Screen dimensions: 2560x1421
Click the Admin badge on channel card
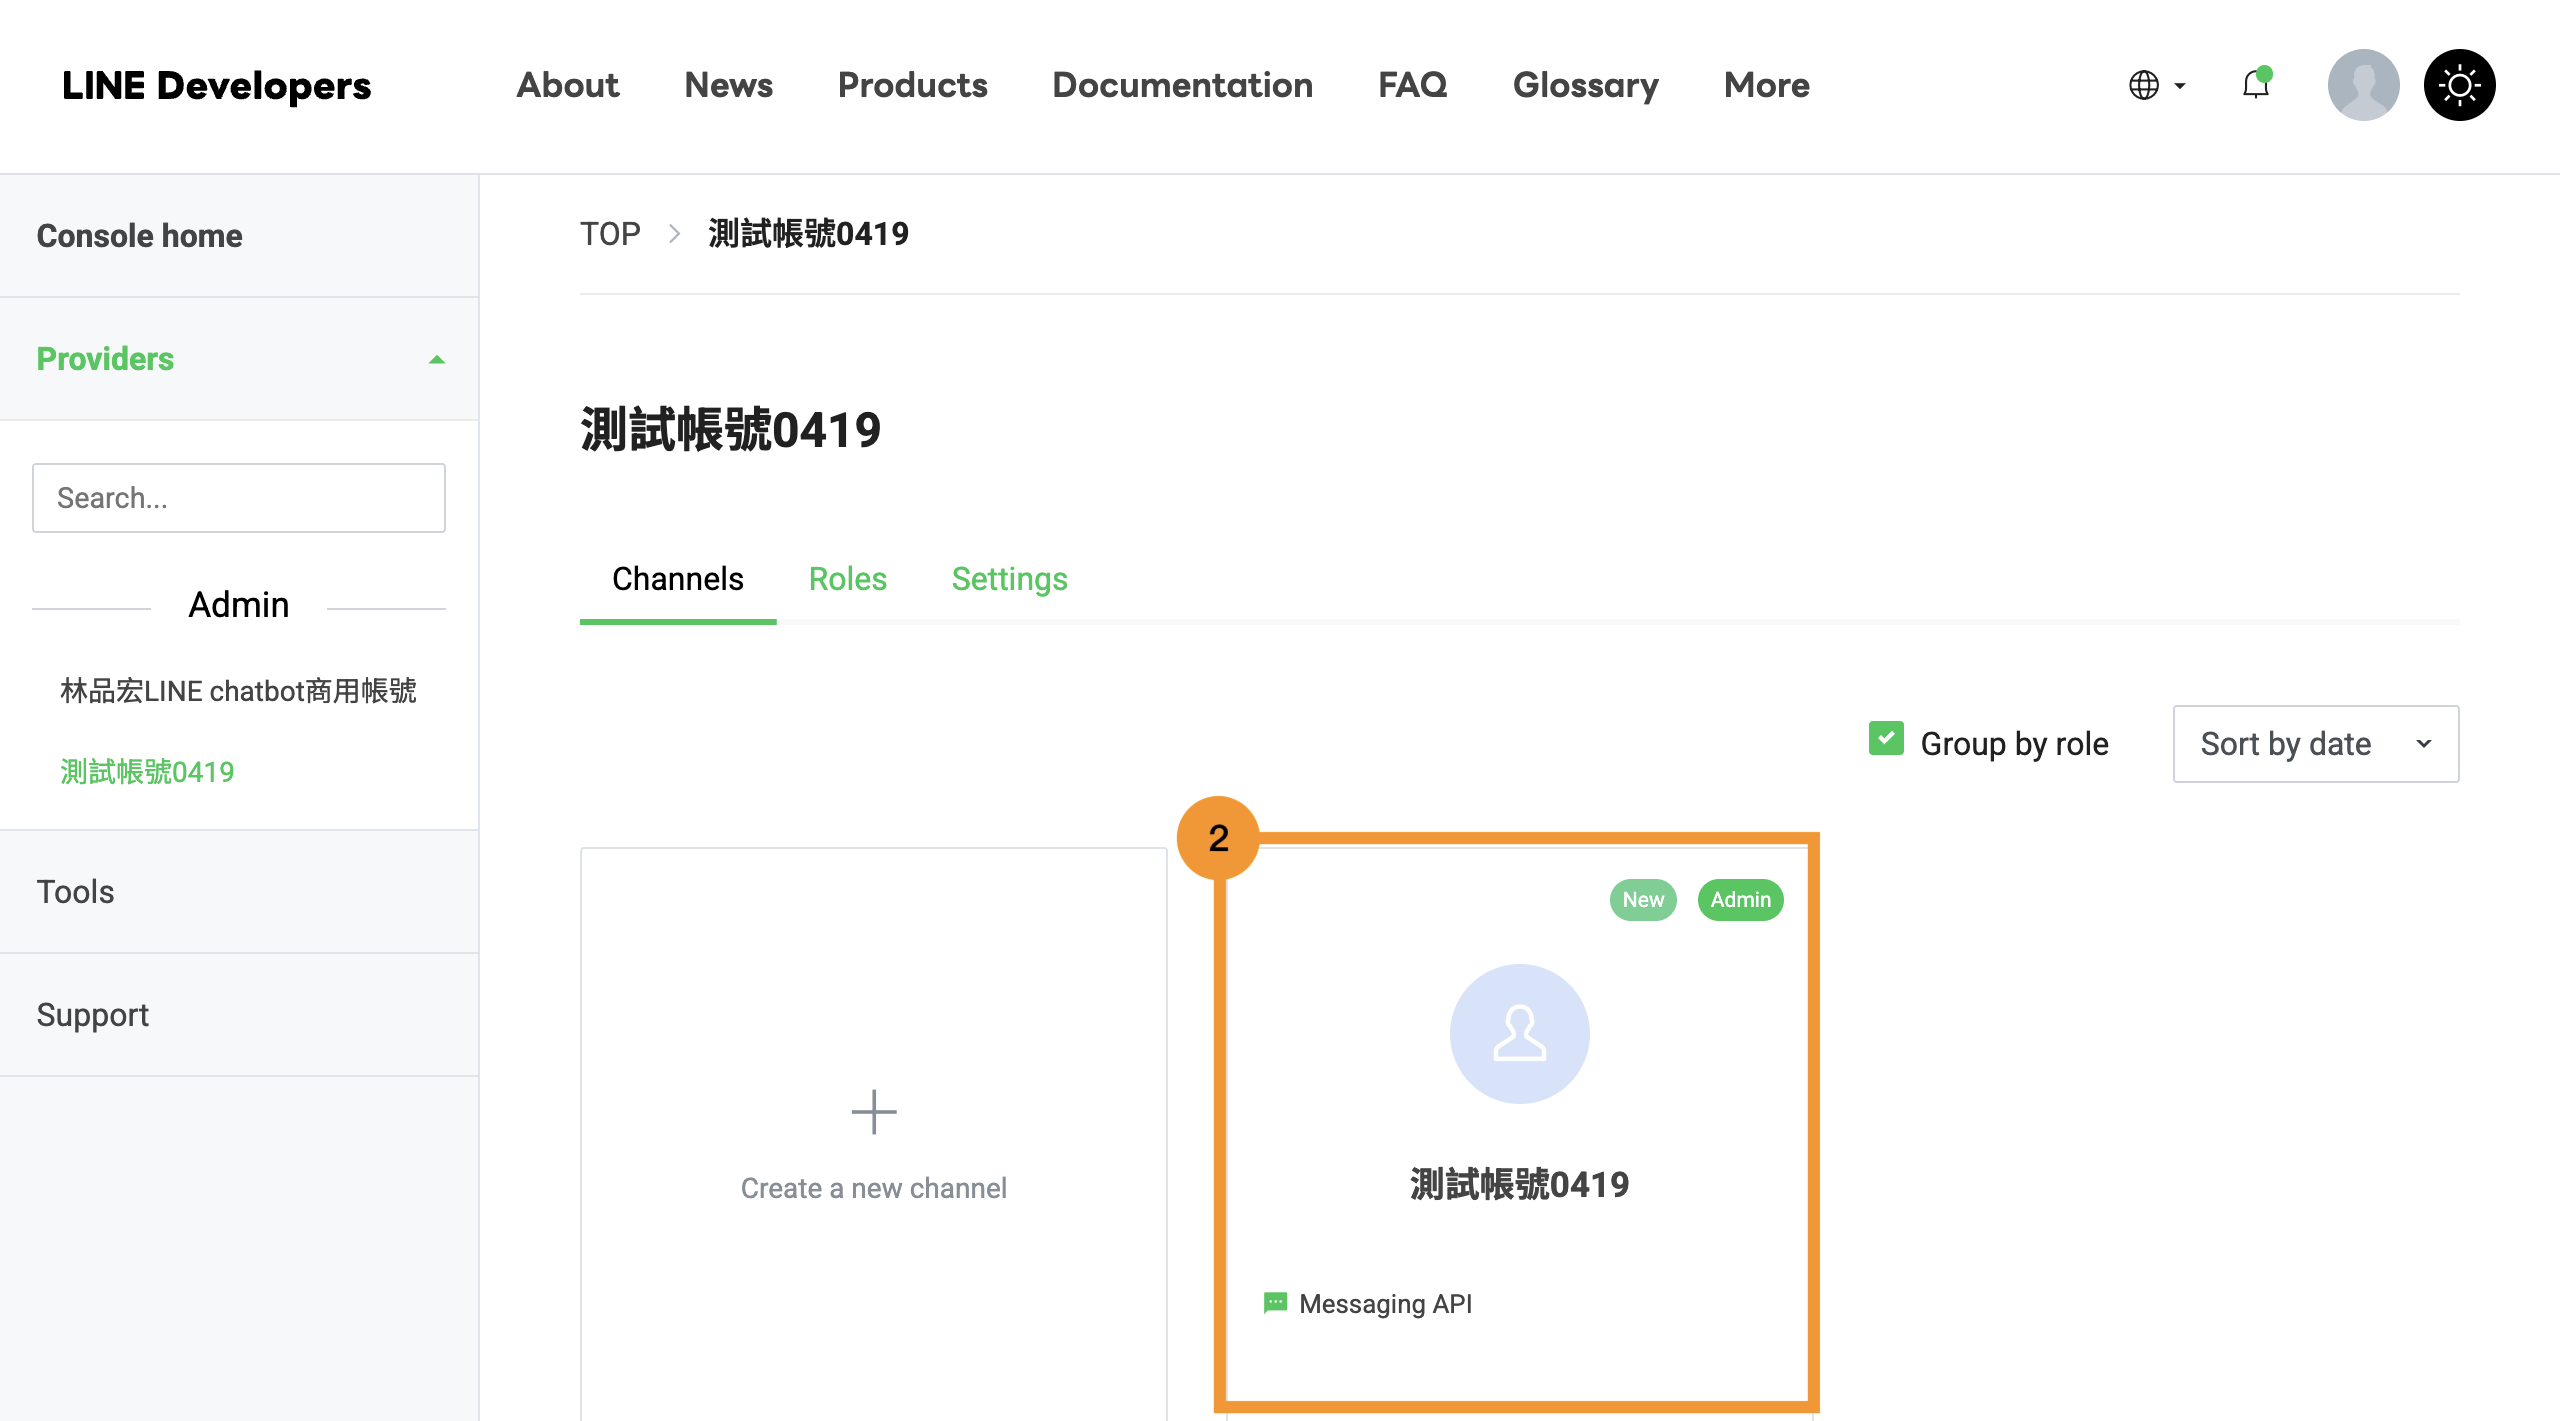pyautogui.click(x=1740, y=900)
